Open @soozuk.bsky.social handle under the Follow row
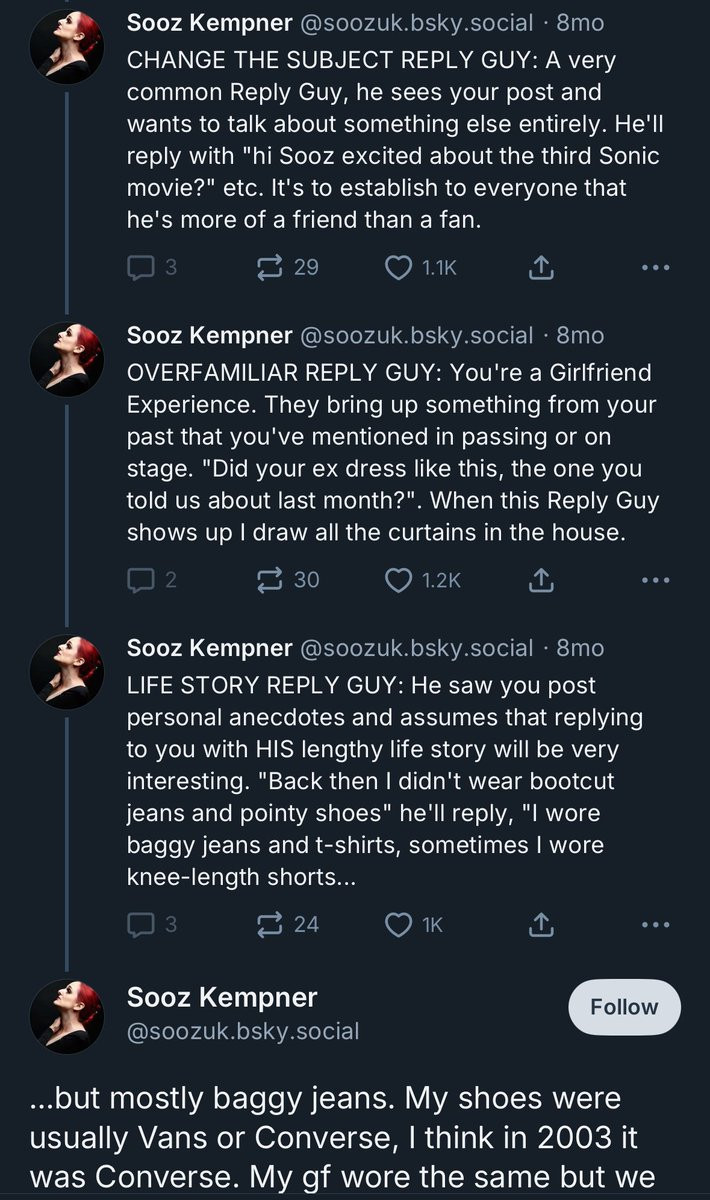This screenshot has width=710, height=1200. coord(243,1031)
